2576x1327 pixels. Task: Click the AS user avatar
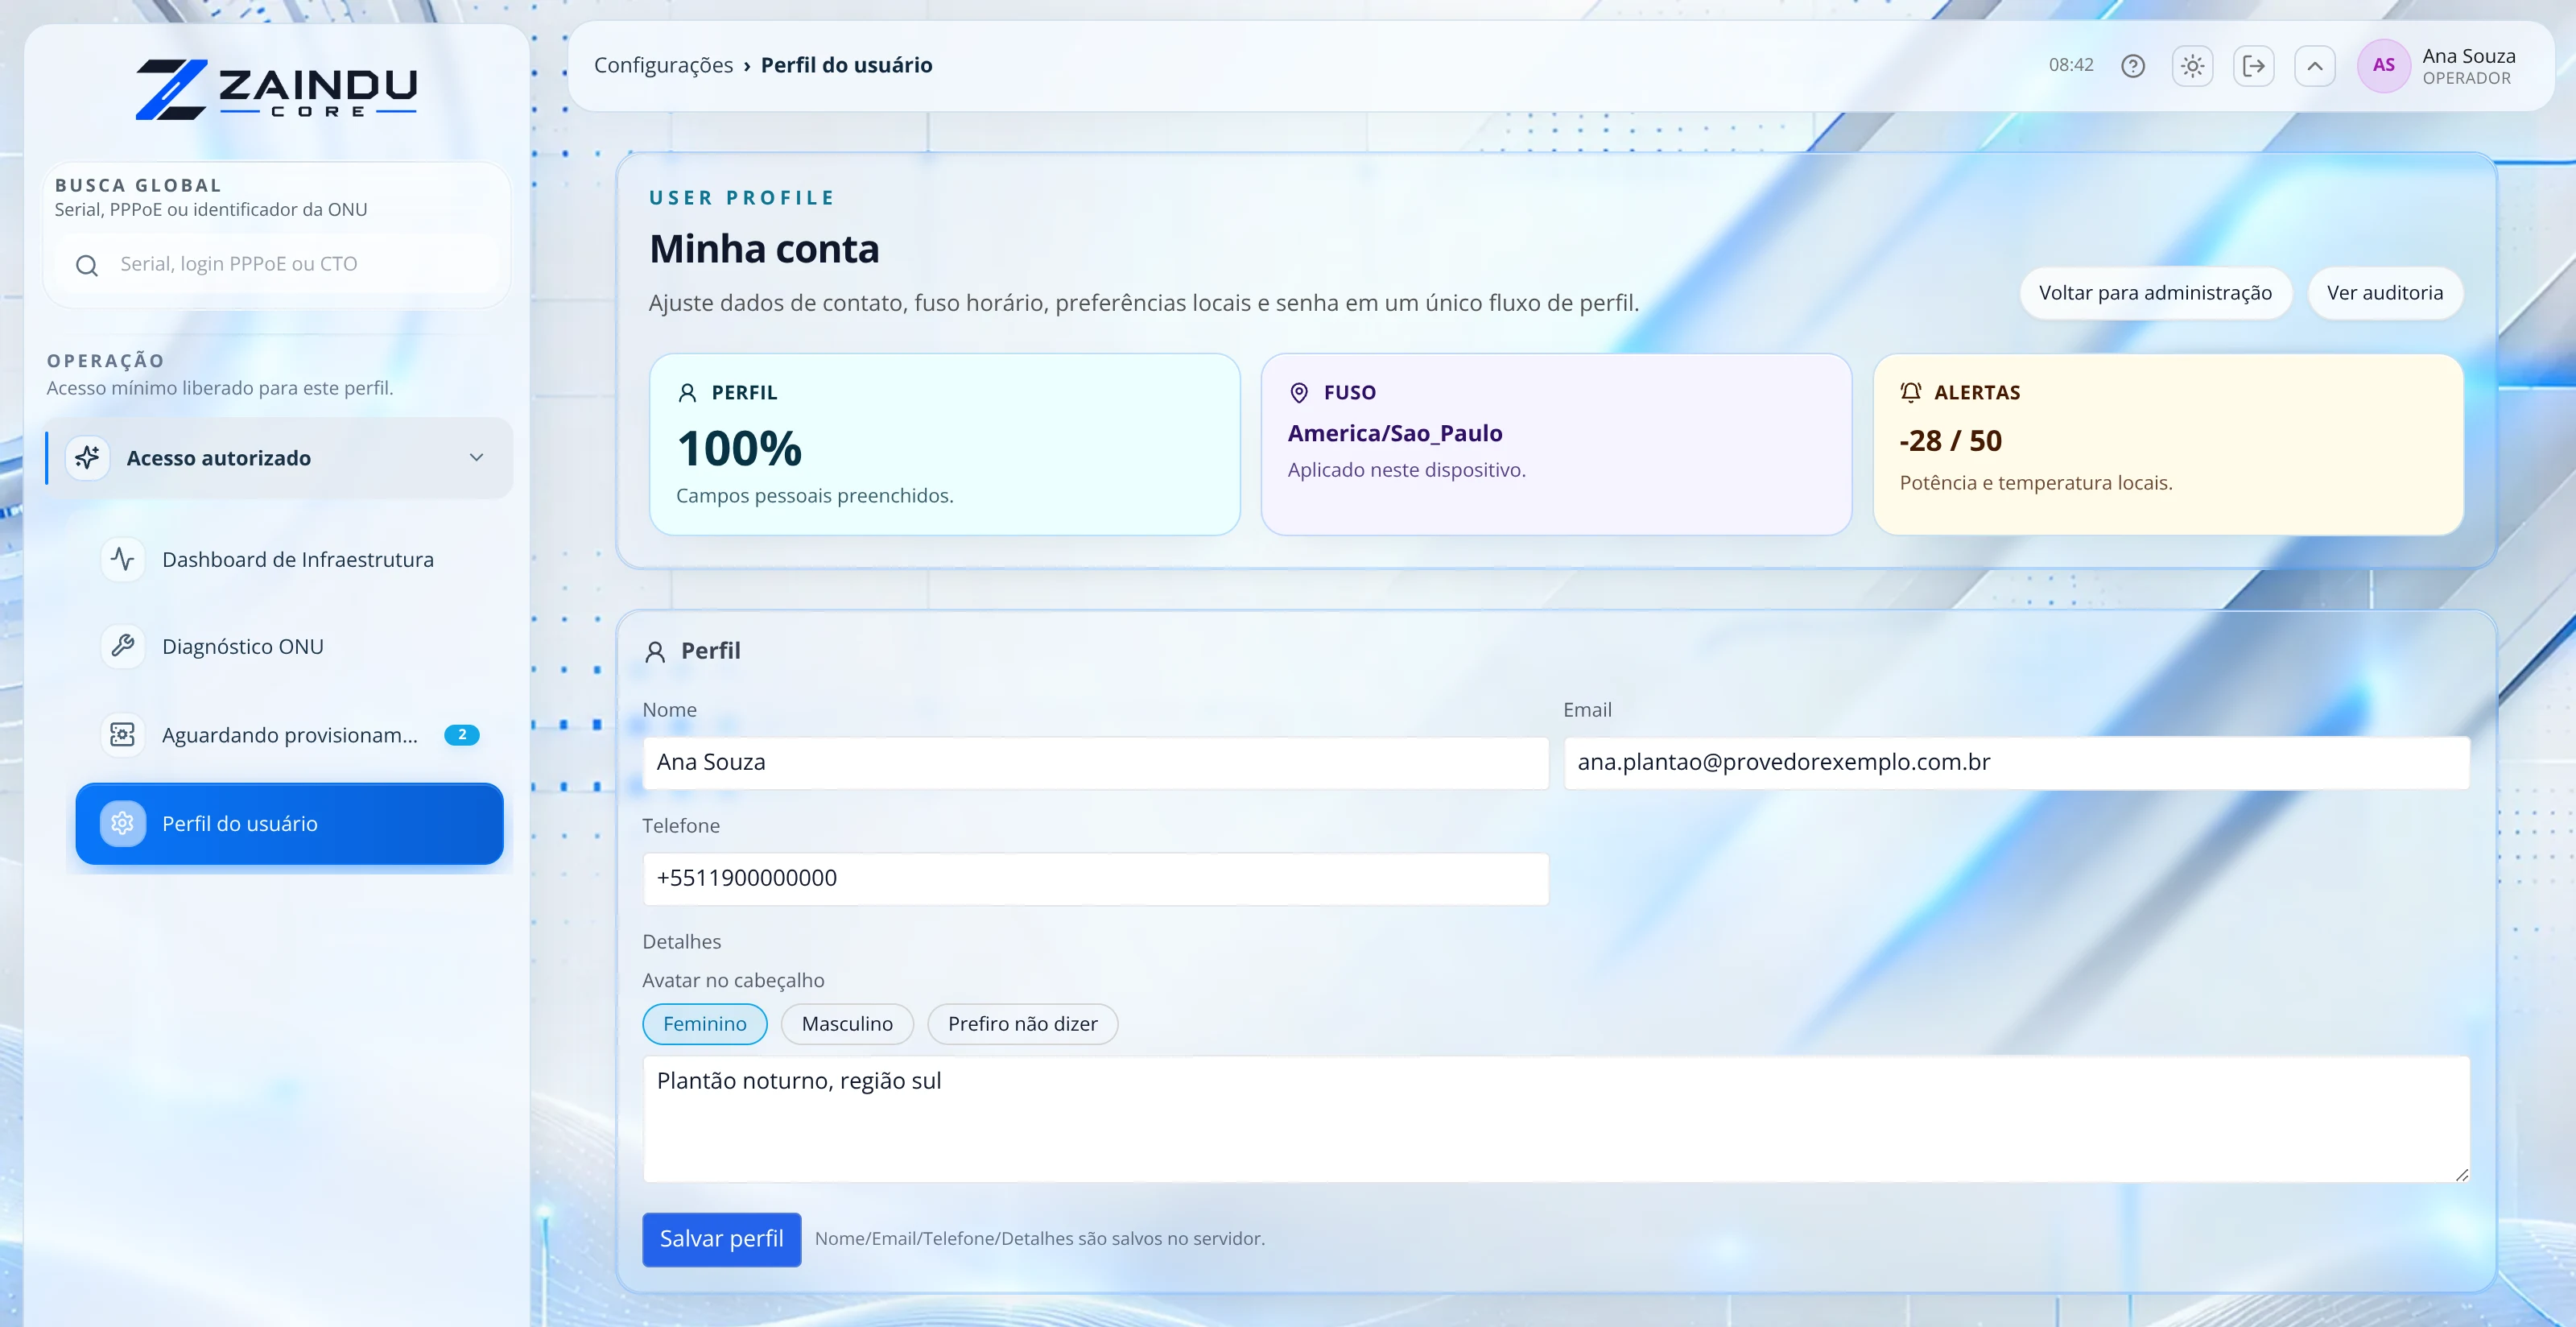(x=2384, y=66)
